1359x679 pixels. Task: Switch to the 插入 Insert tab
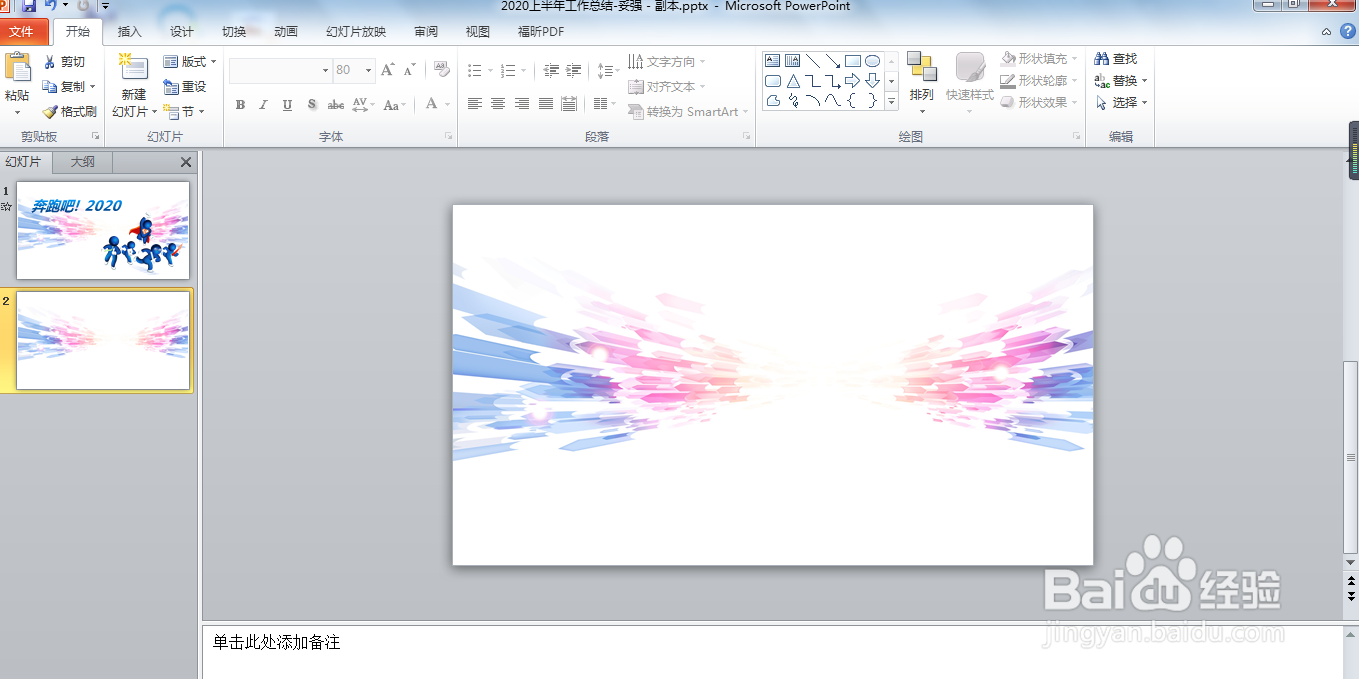pos(130,32)
